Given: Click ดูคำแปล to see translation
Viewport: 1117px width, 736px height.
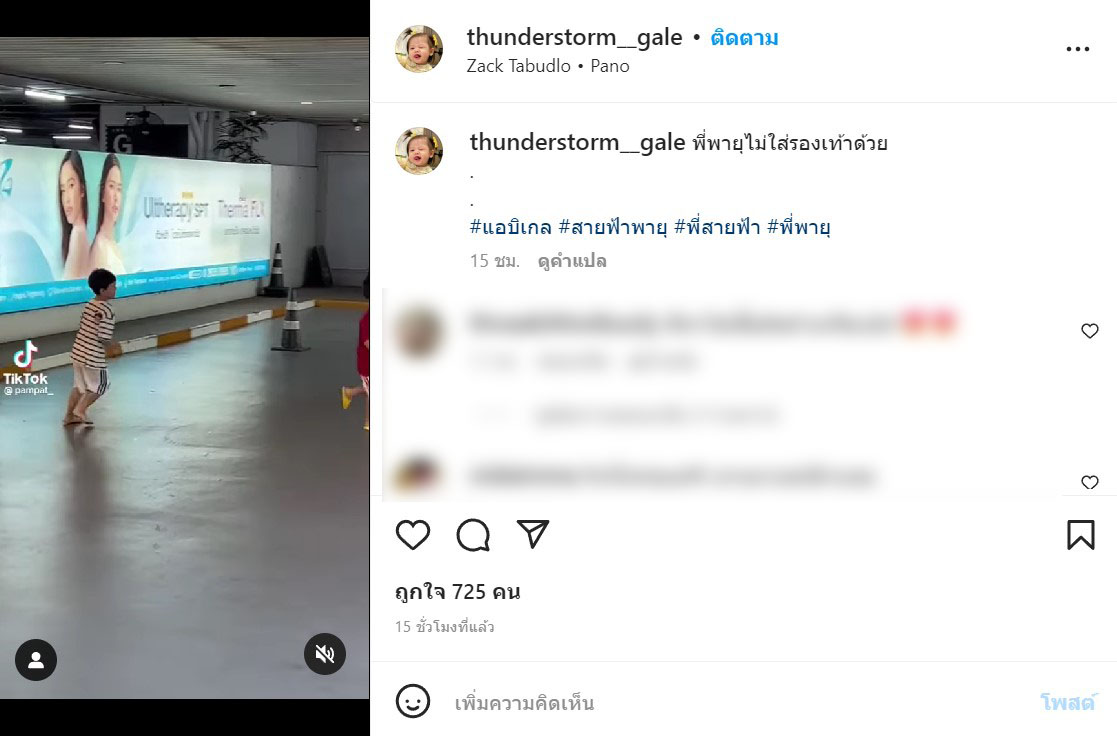Looking at the screenshot, I should (572, 261).
